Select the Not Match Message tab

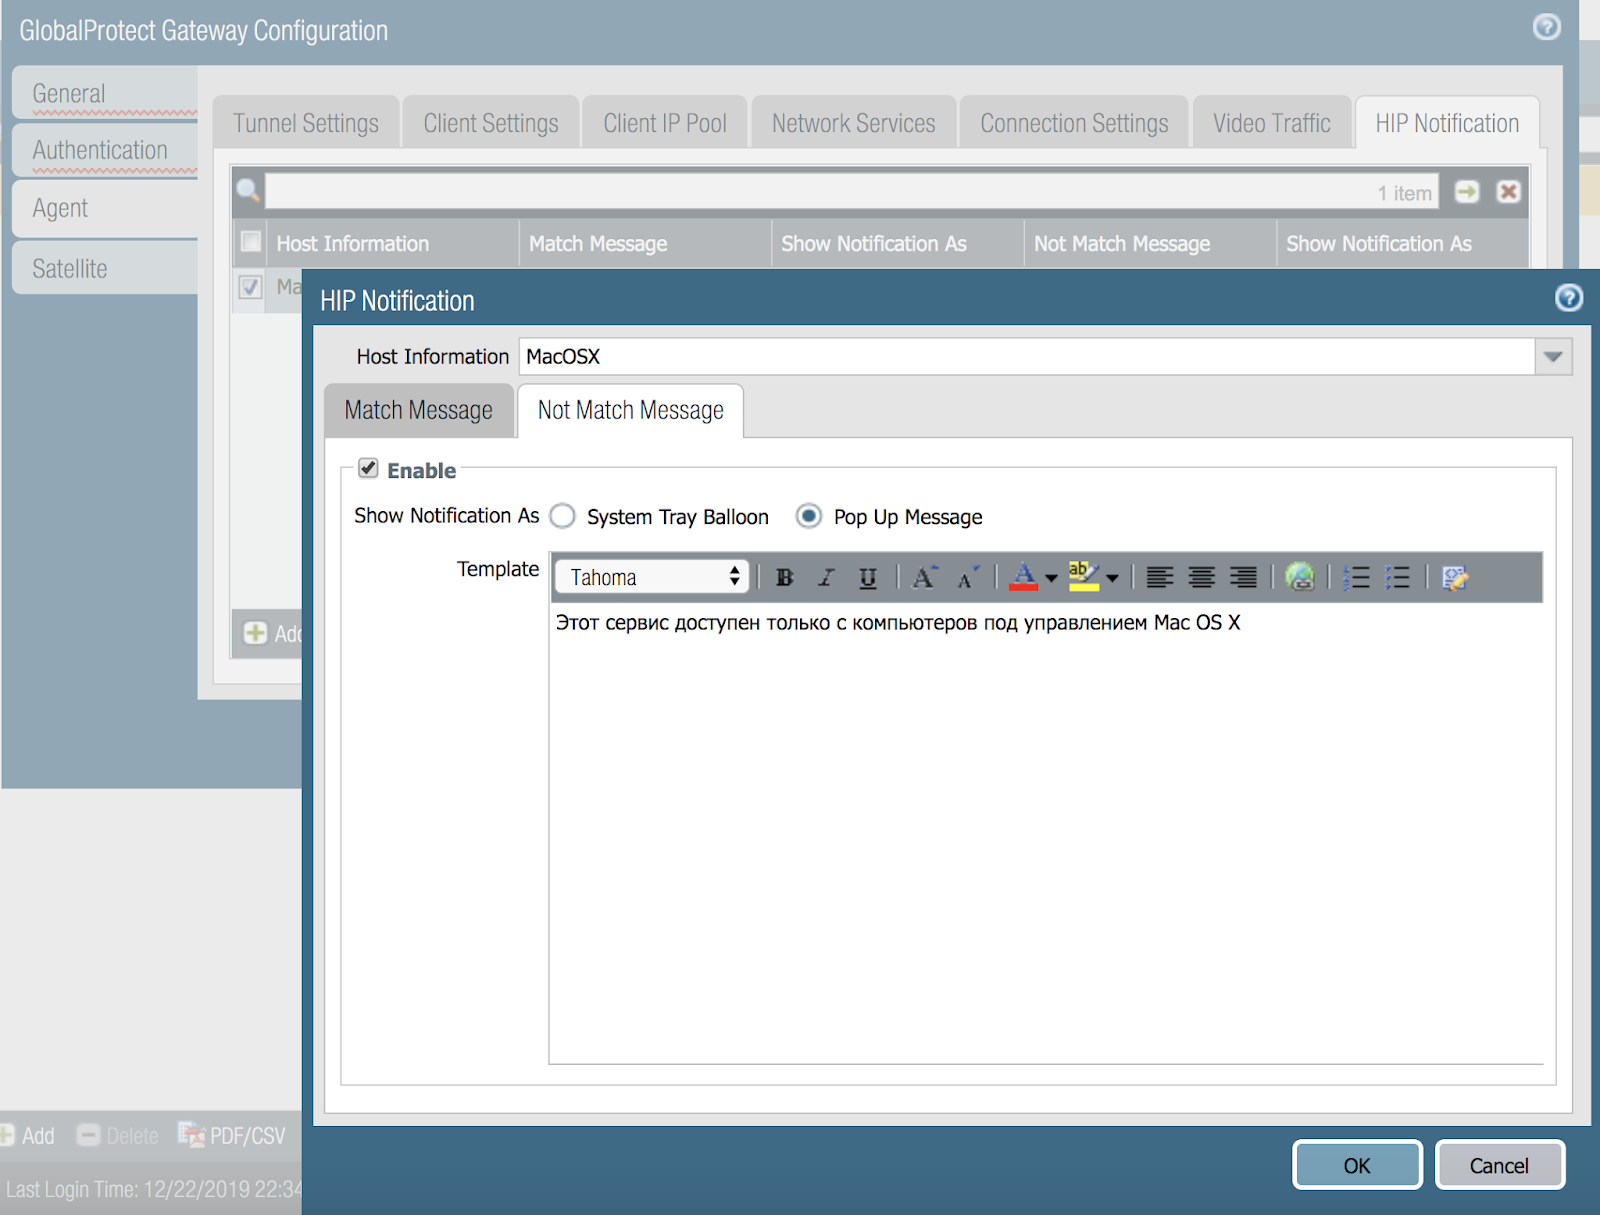click(630, 410)
